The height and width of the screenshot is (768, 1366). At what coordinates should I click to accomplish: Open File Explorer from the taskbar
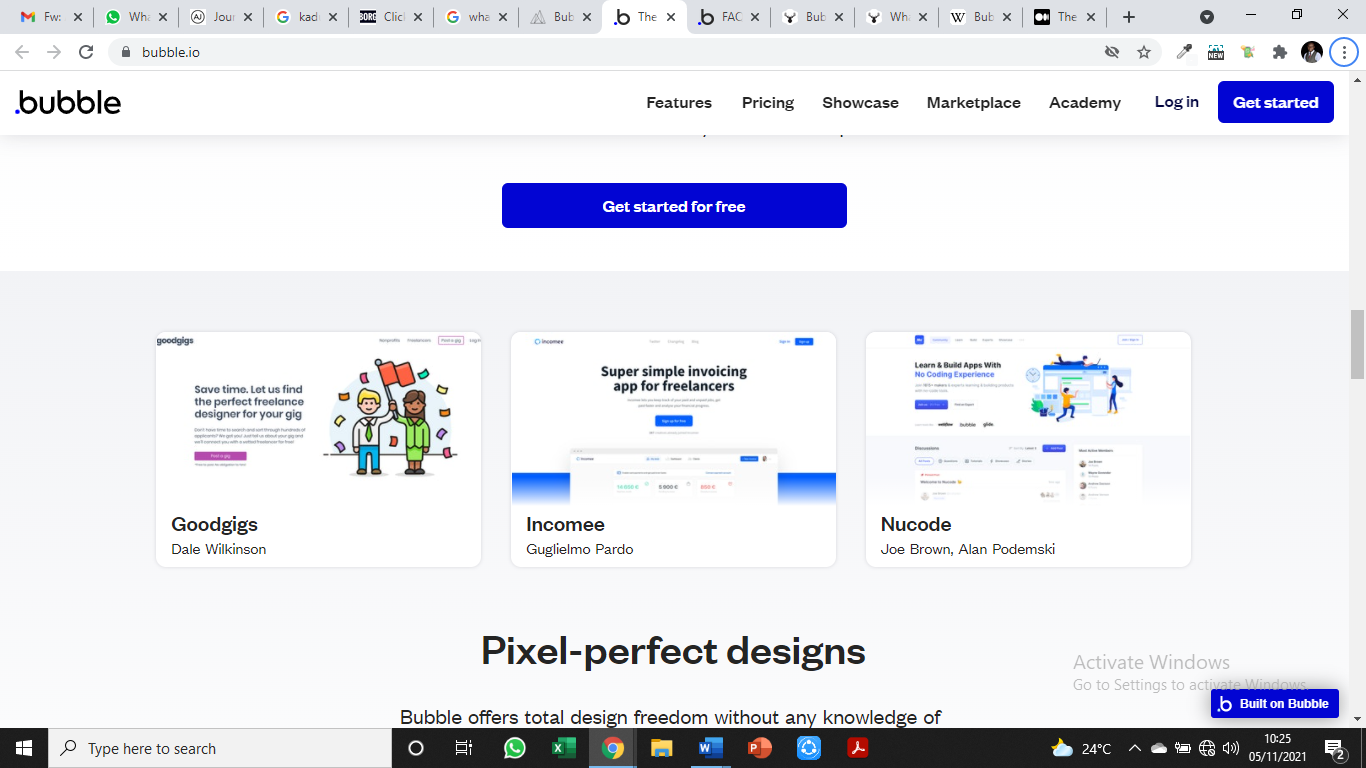point(661,748)
